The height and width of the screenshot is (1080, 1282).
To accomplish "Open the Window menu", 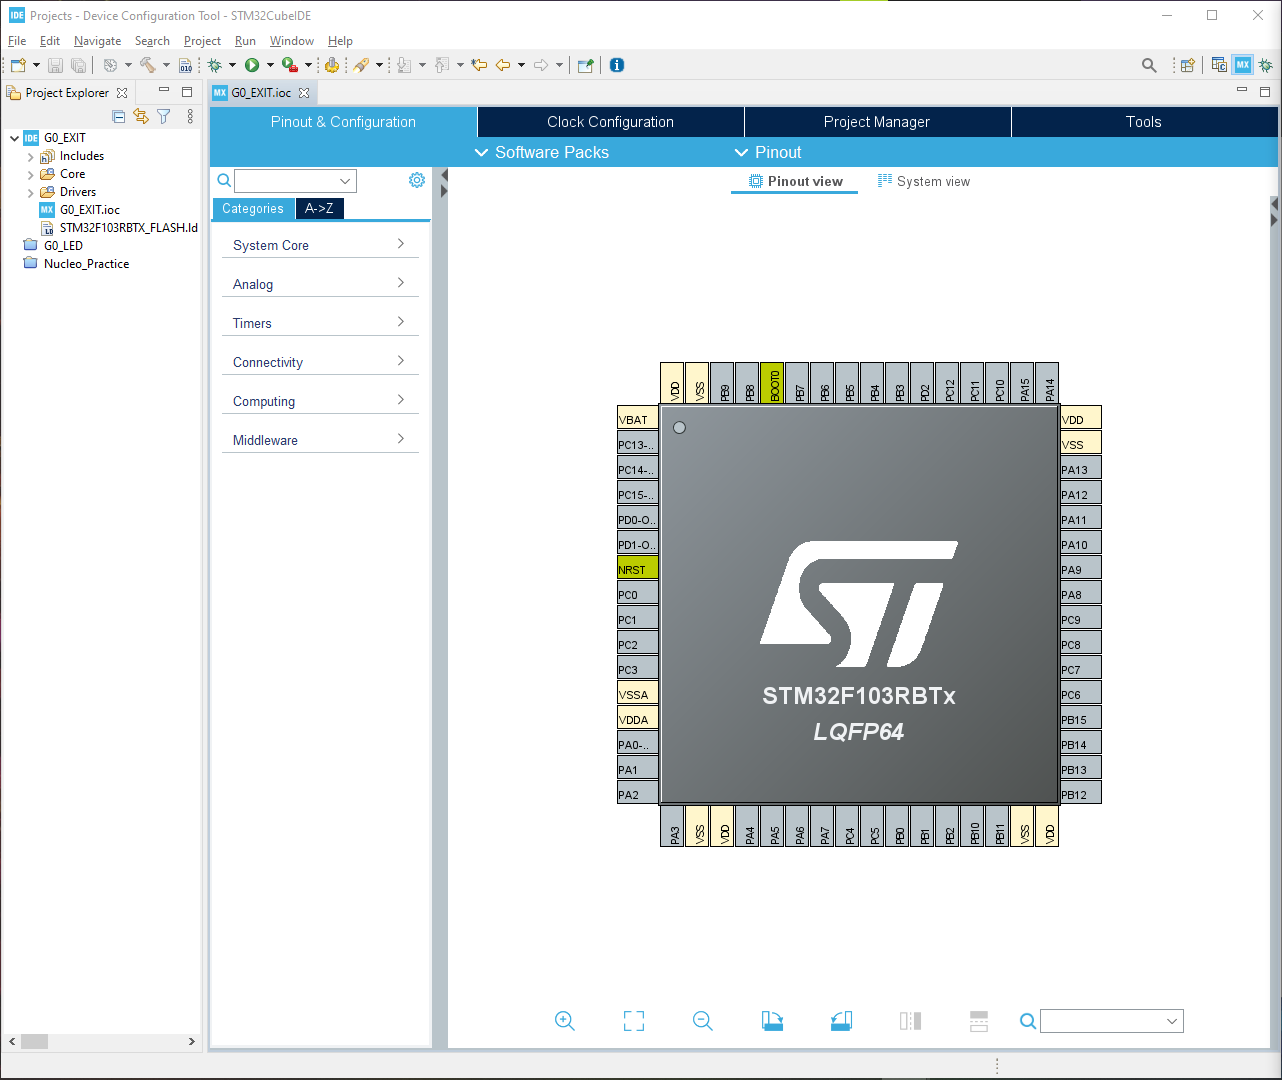I will 292,41.
